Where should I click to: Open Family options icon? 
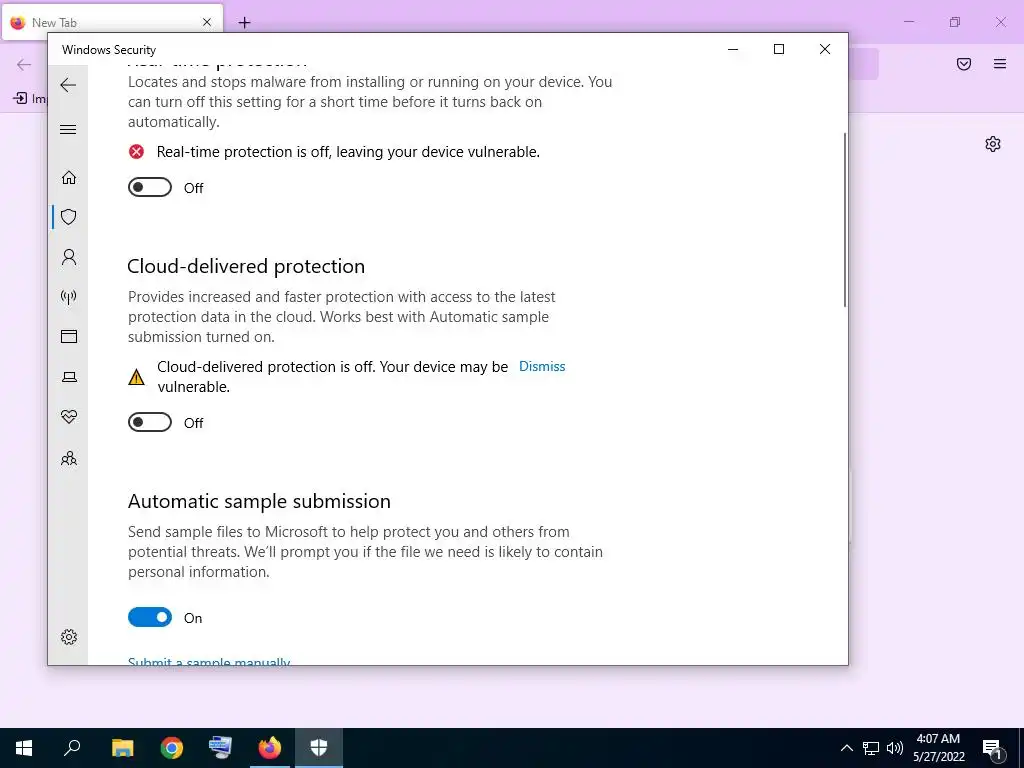(x=69, y=458)
